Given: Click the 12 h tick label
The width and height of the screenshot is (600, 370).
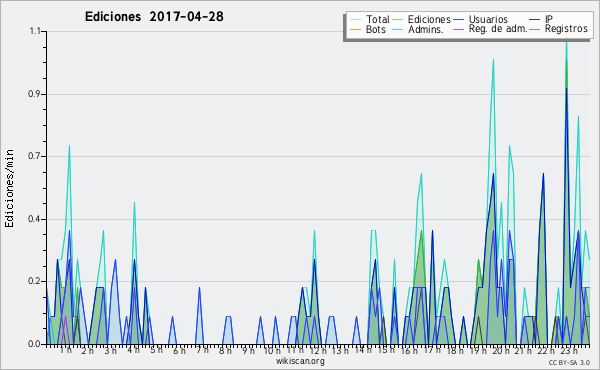Looking at the screenshot, I should click(x=318, y=351).
